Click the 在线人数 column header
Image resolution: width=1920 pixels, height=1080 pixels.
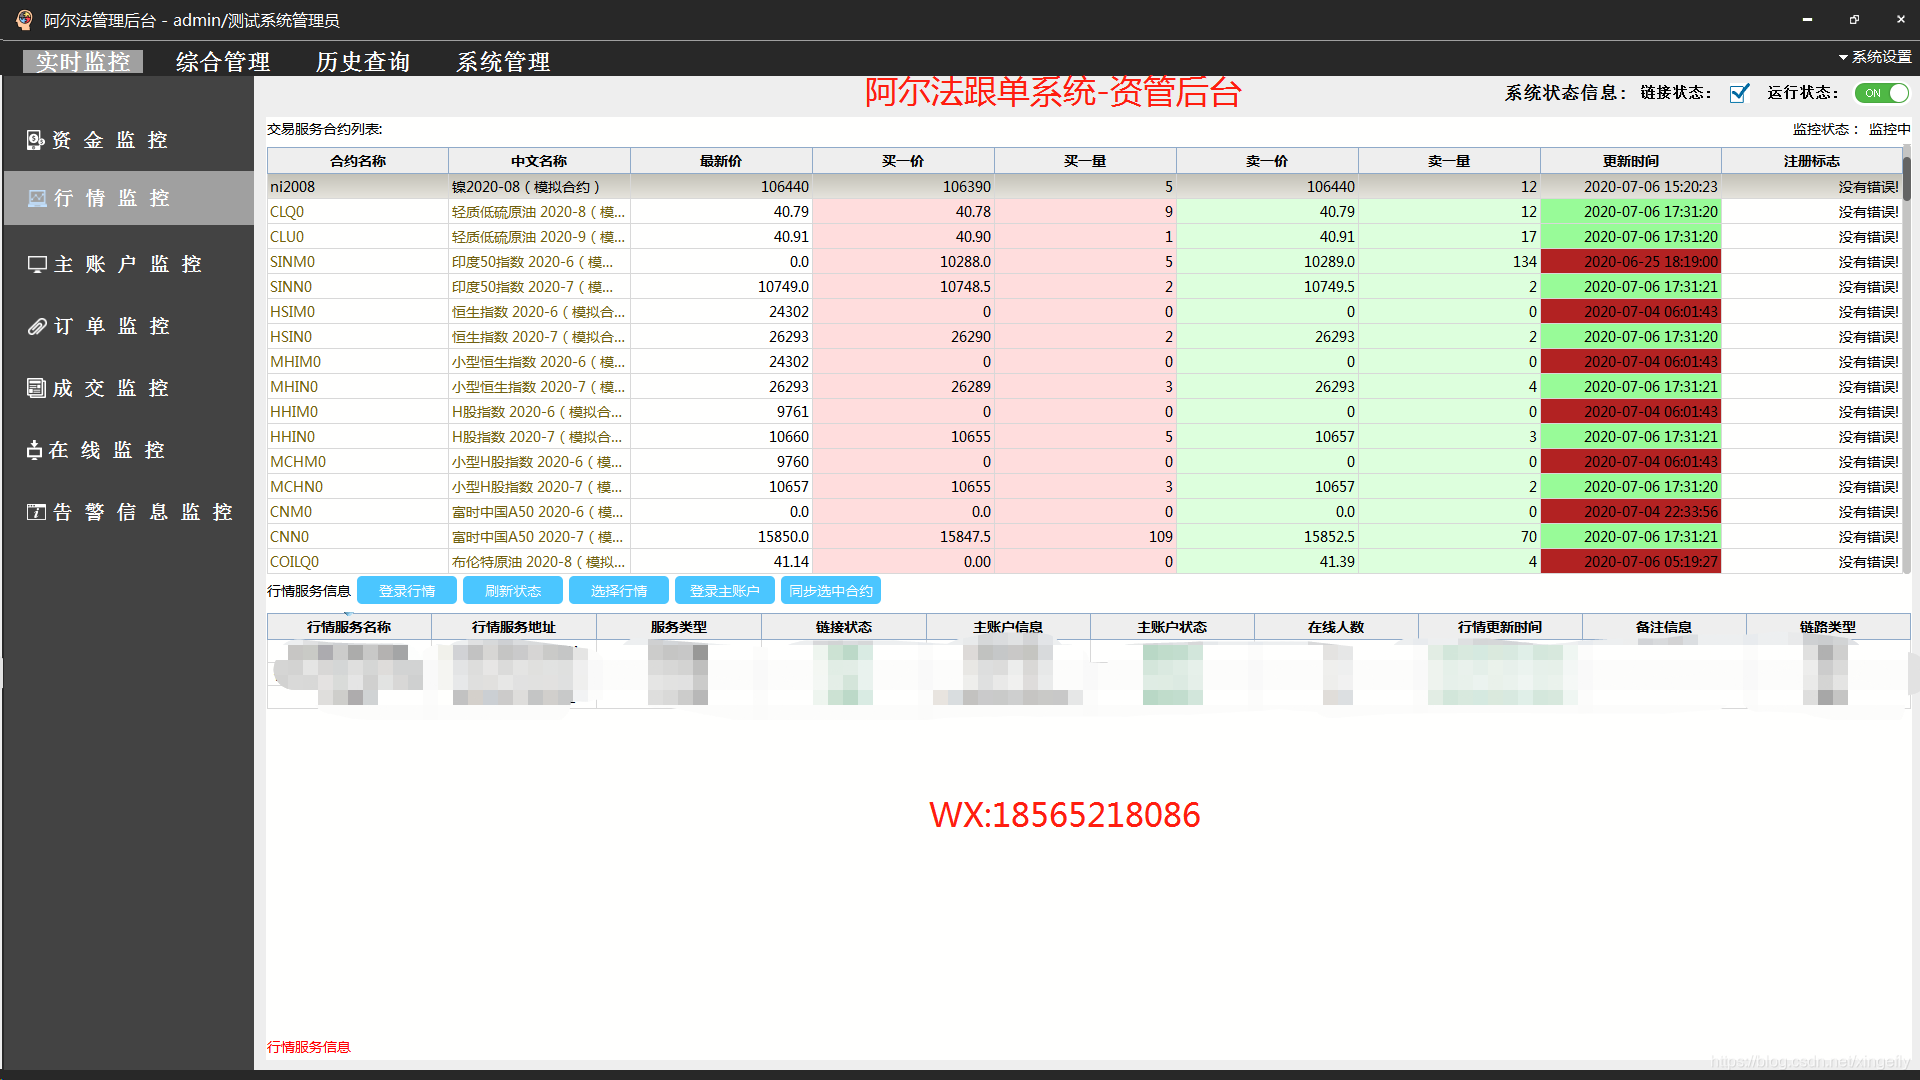coord(1336,627)
